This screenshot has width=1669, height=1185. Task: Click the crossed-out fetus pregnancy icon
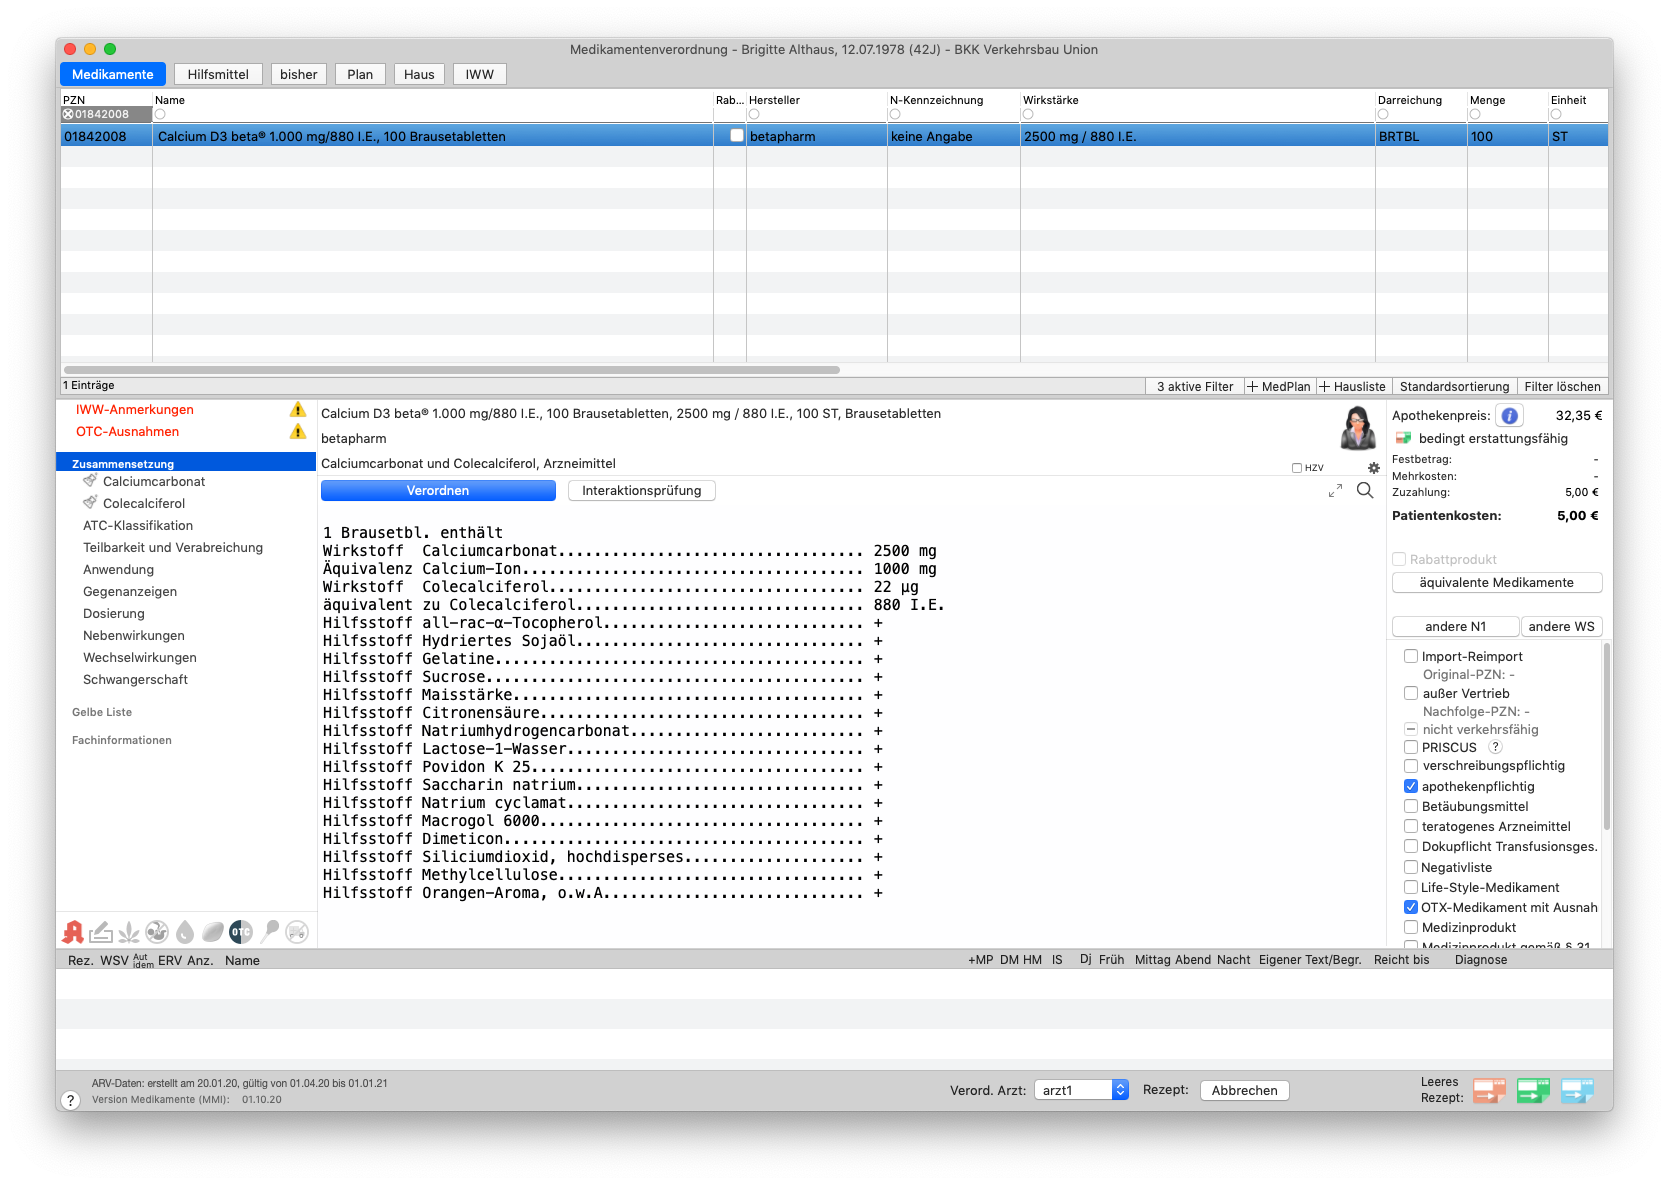click(157, 932)
